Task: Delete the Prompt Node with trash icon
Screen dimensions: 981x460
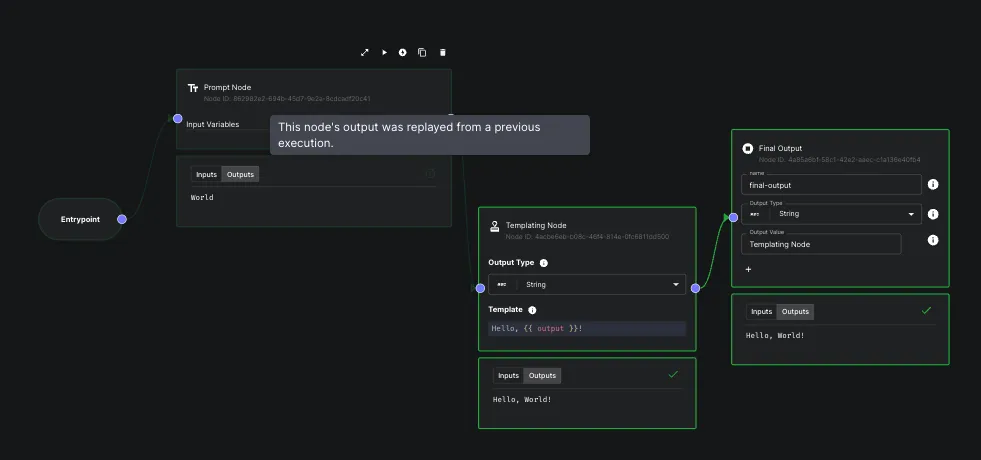Action: pos(443,53)
